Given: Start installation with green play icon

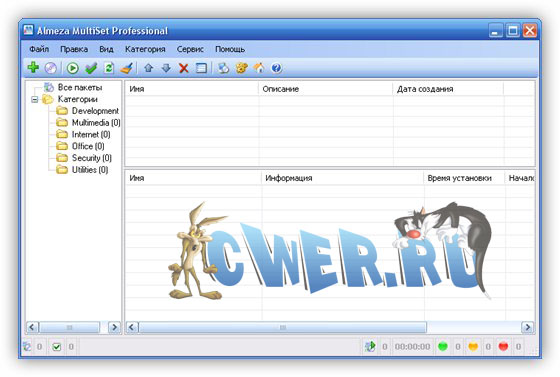Looking at the screenshot, I should pos(72,68).
